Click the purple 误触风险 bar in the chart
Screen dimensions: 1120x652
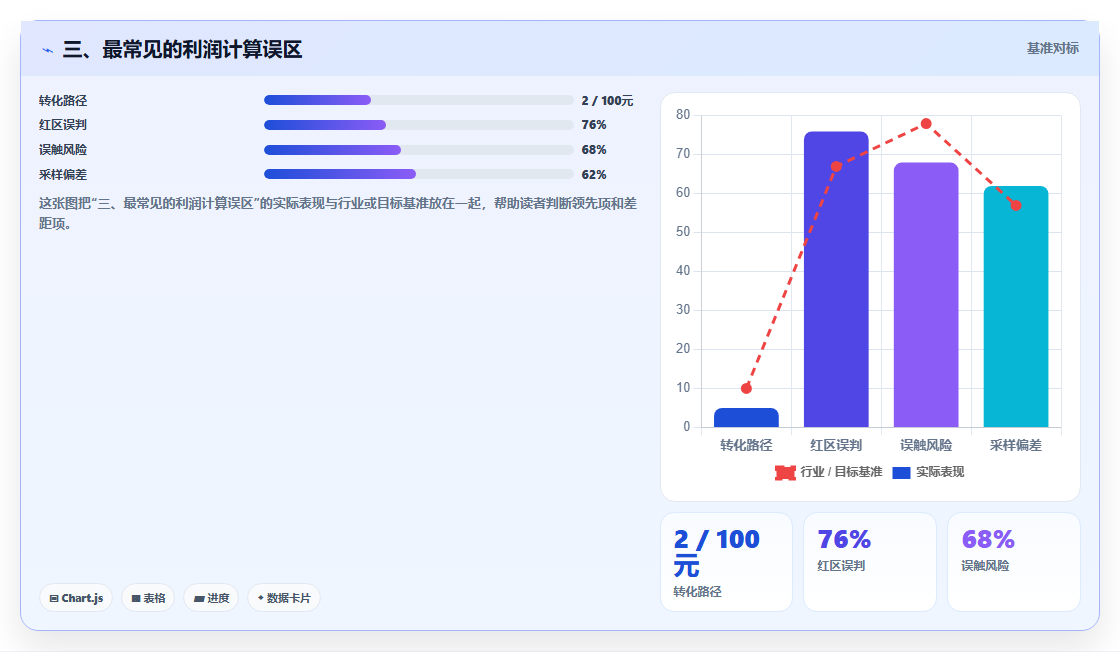(926, 295)
